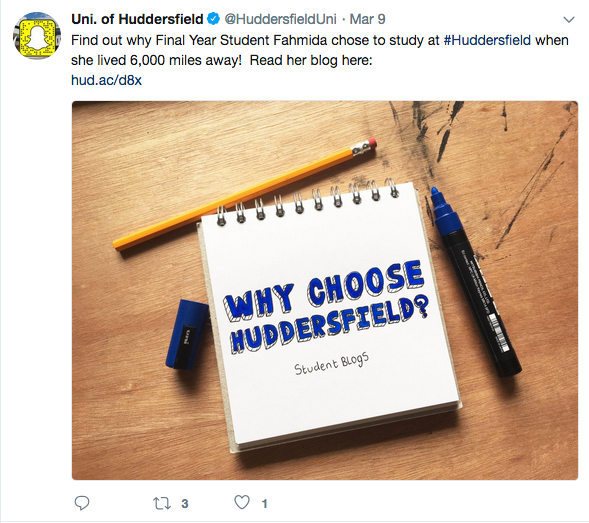Click the 'Student Blogs' handwriting on notepad
The image size is (589, 523).
(332, 364)
